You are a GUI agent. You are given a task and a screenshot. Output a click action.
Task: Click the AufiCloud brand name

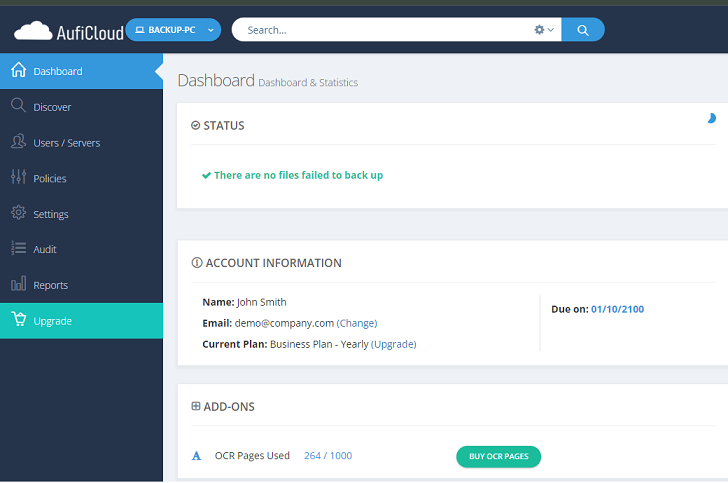click(x=90, y=33)
